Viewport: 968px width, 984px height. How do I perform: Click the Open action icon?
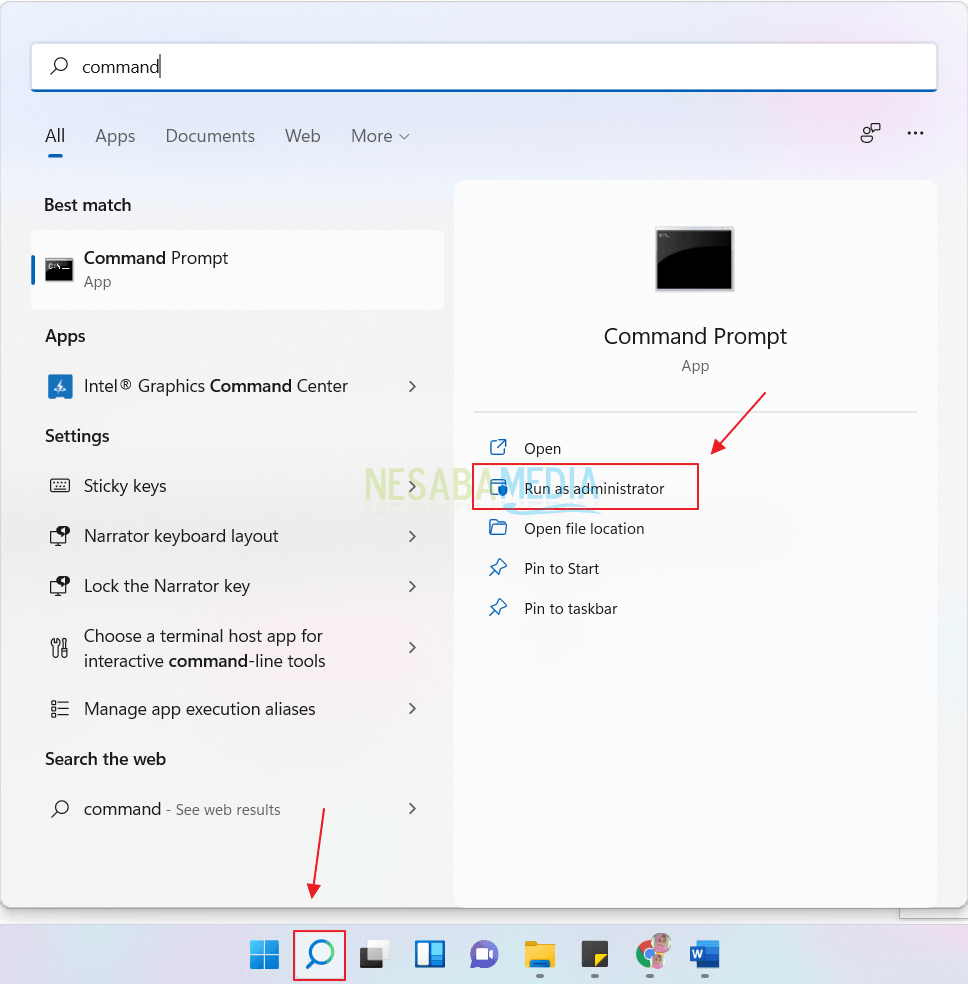point(498,447)
